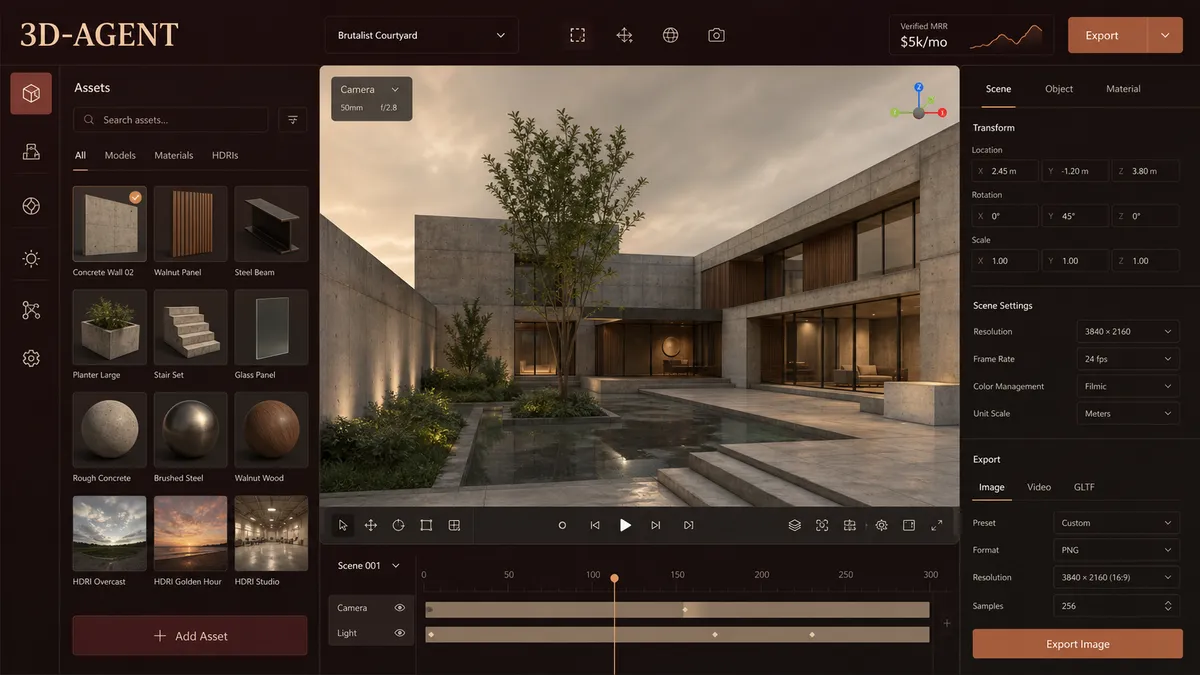Open the node graph sidebar icon
This screenshot has width=1200, height=675.
31,310
